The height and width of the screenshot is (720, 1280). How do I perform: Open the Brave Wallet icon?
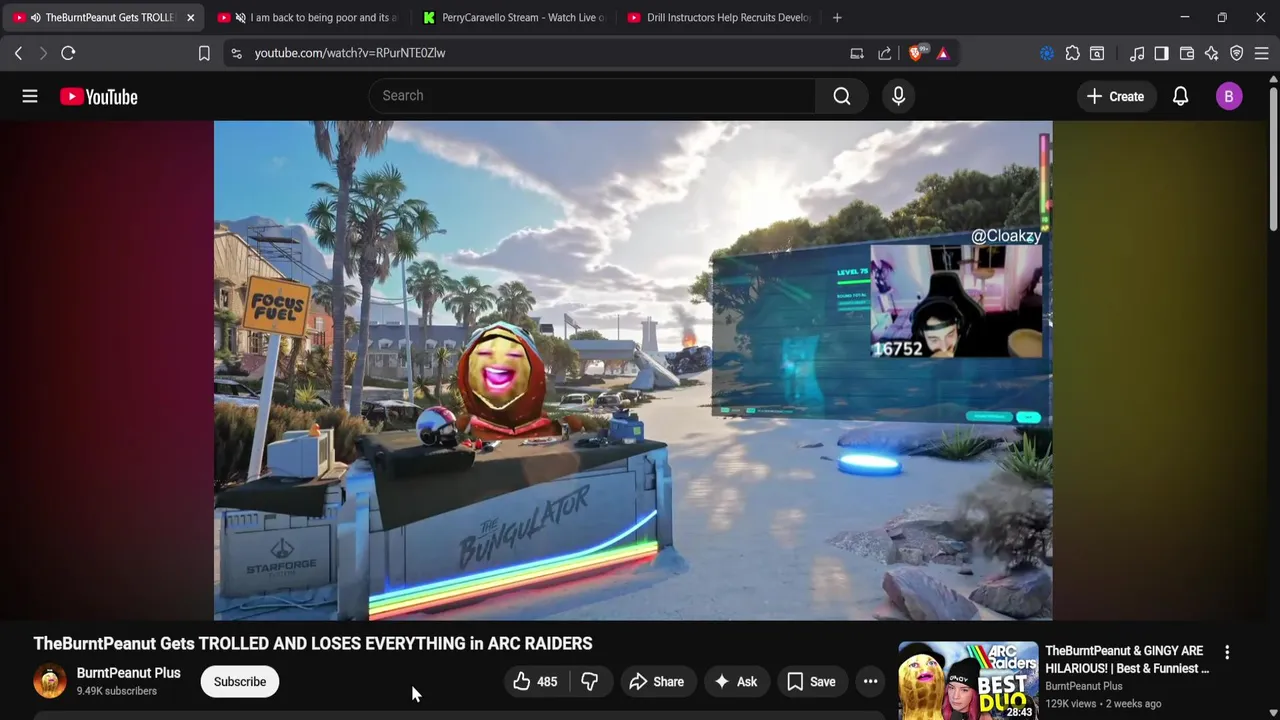click(x=1187, y=53)
